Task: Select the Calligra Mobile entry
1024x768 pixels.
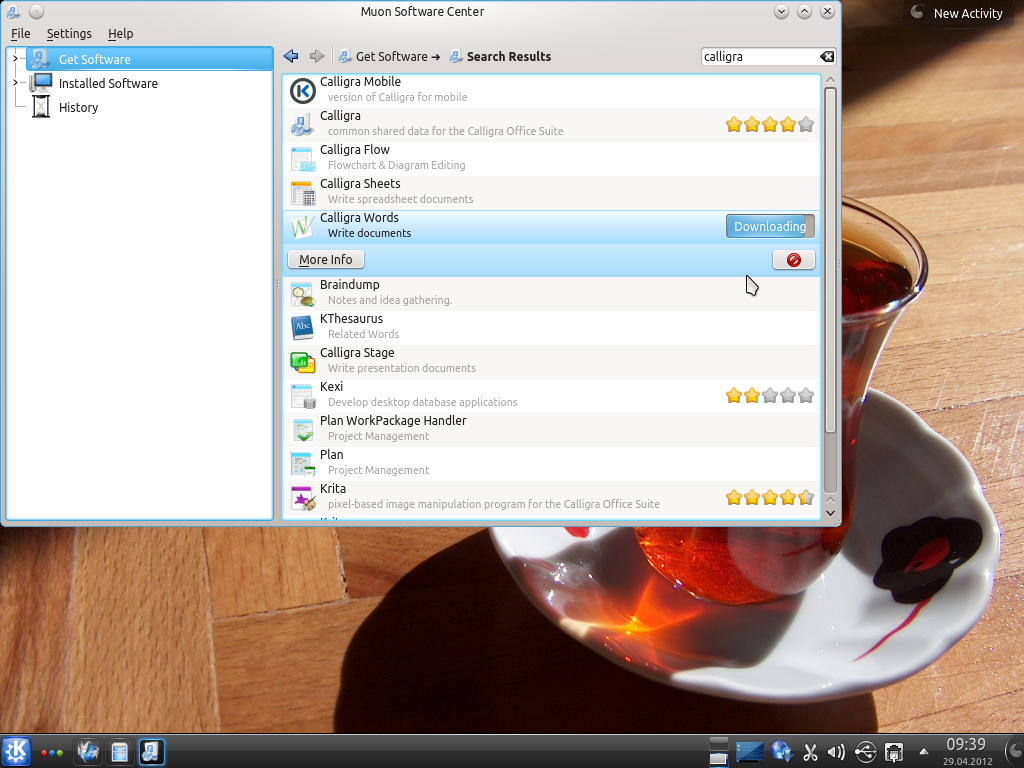Action: [x=551, y=91]
